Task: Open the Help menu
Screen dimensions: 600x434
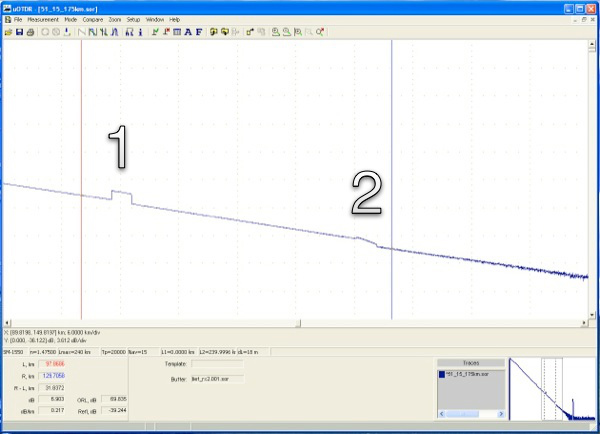Action: tap(175, 20)
